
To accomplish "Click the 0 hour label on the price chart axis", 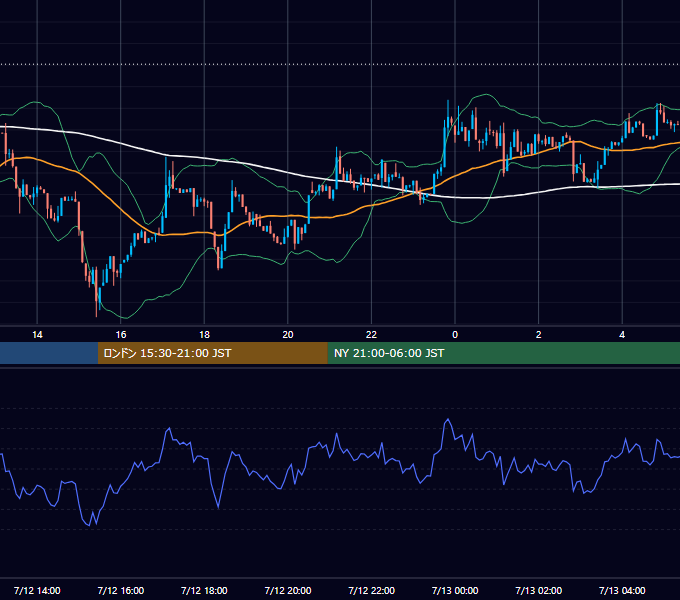I will (x=455, y=334).
